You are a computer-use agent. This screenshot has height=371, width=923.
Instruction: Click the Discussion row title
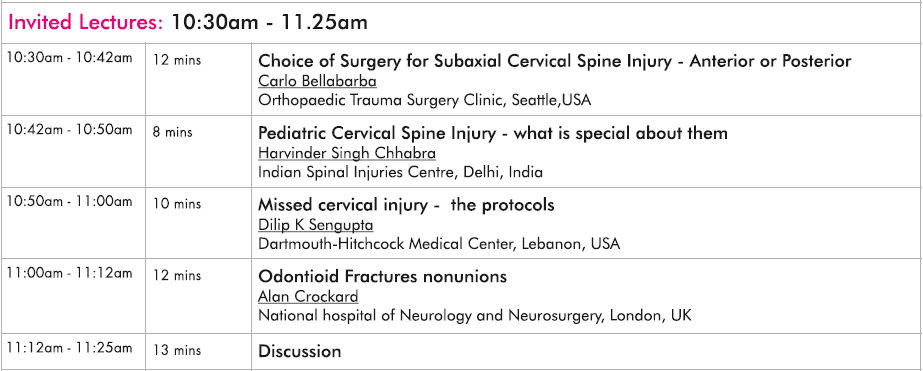[x=300, y=352]
